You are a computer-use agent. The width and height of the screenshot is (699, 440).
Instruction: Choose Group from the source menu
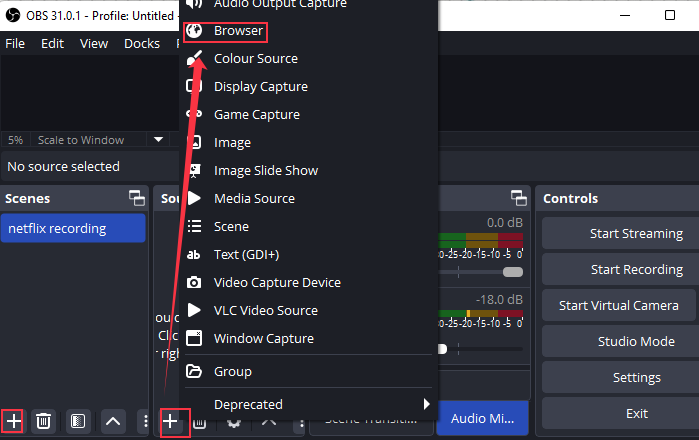coord(308,371)
